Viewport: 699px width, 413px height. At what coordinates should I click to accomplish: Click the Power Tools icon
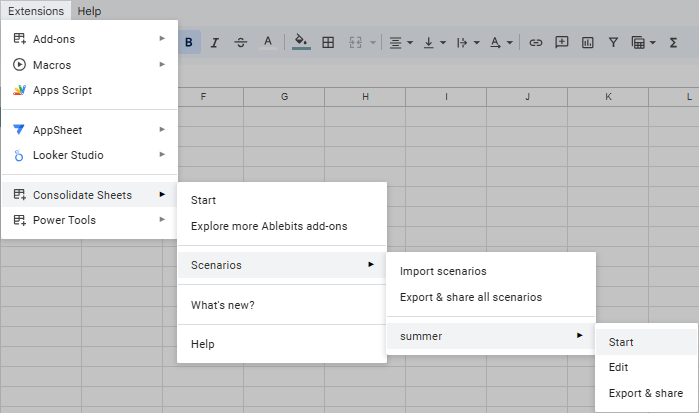19,220
